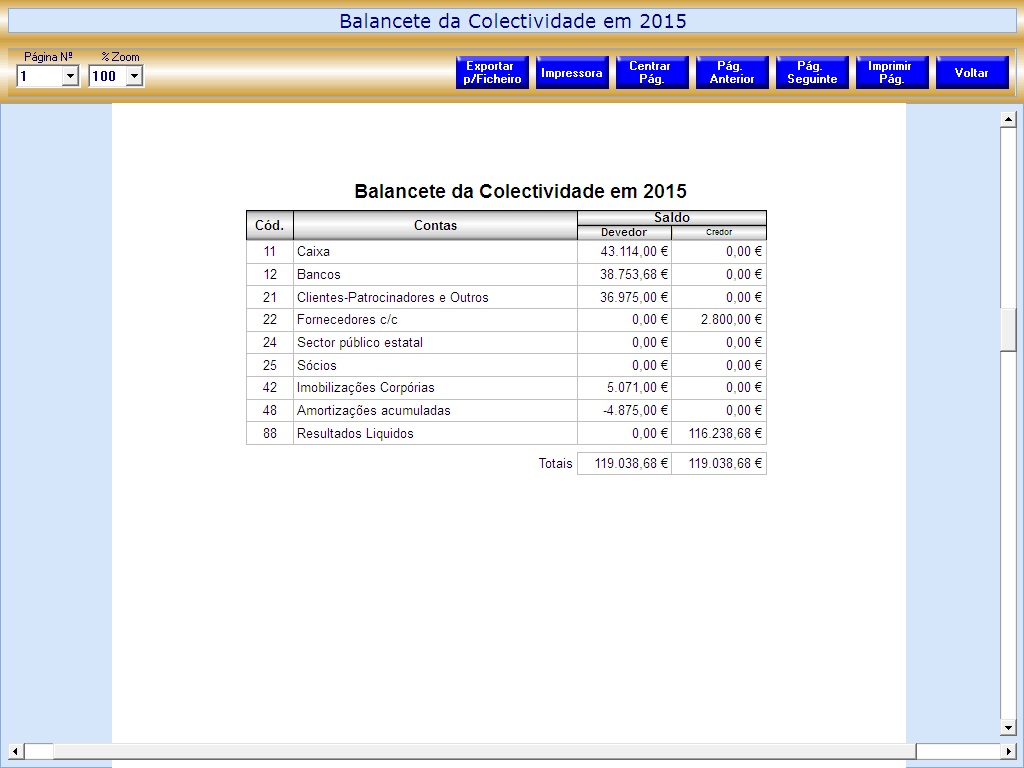Viewport: 1024px width, 768px height.
Task: Go to previous page with Pág. Anterior
Action: click(x=732, y=72)
